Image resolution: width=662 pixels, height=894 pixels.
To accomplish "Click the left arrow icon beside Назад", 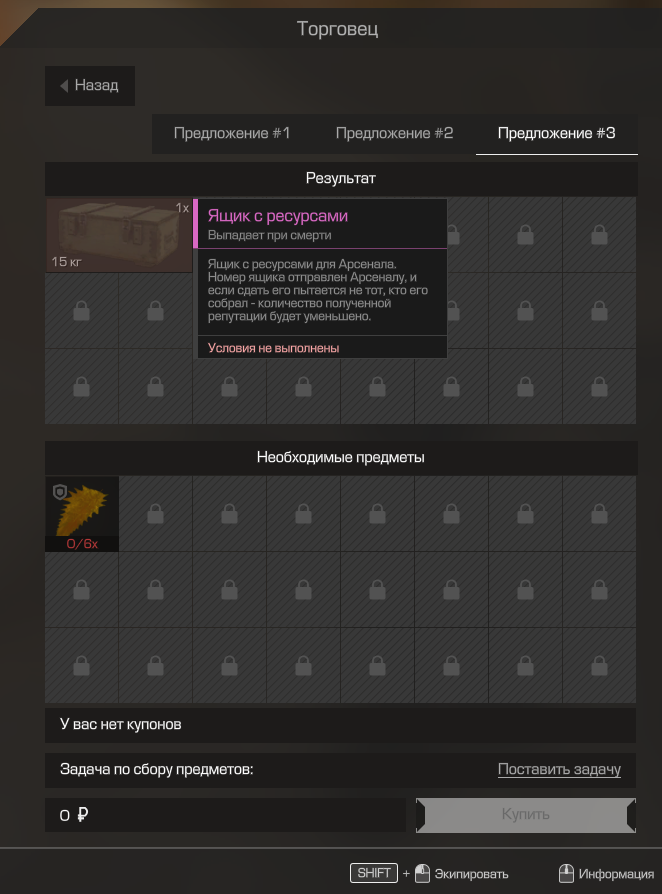I will tap(64, 86).
